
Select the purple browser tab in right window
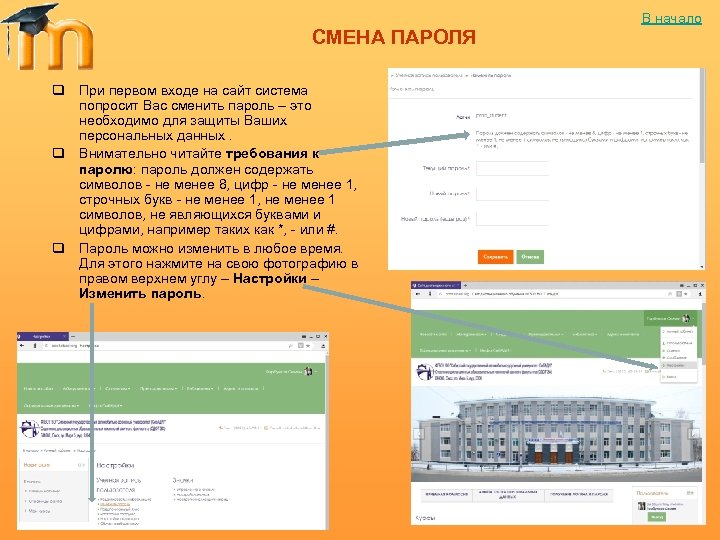tap(436, 286)
